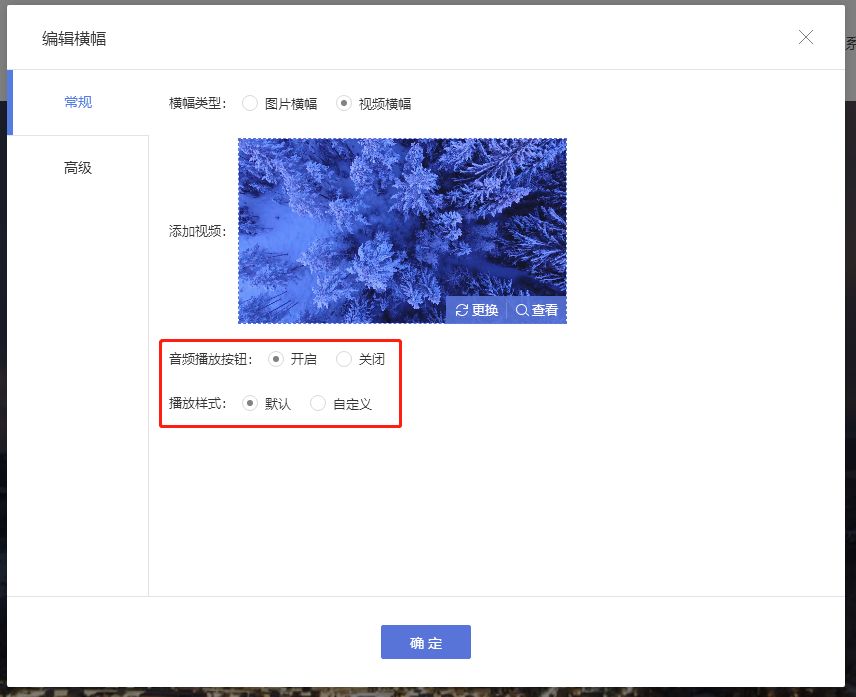Switch to the 常规 tab
Viewport: 856px width, 697px height.
78,102
